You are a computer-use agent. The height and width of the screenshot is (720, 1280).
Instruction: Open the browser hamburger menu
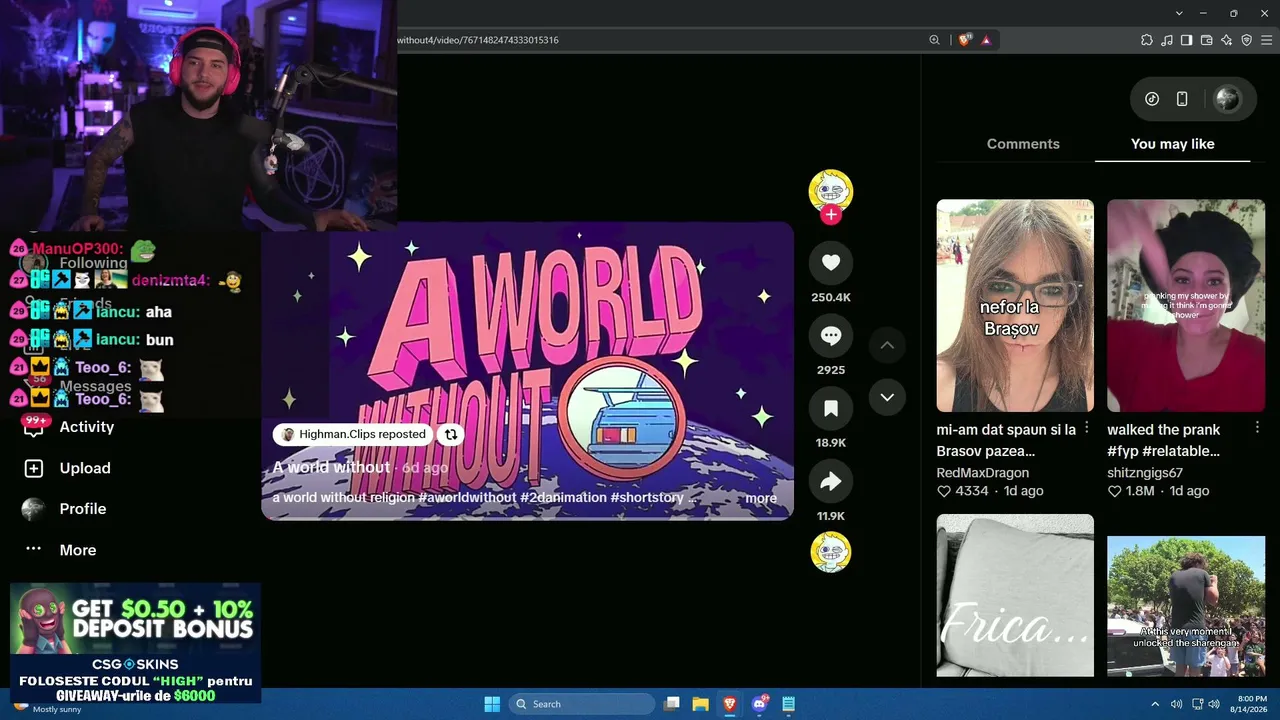coord(1266,40)
